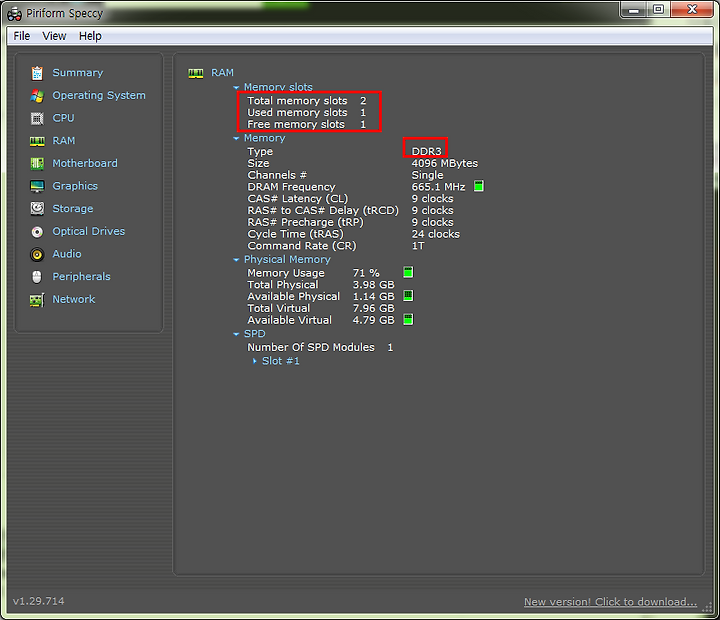Collapse the SPD section arrow

click(236, 334)
